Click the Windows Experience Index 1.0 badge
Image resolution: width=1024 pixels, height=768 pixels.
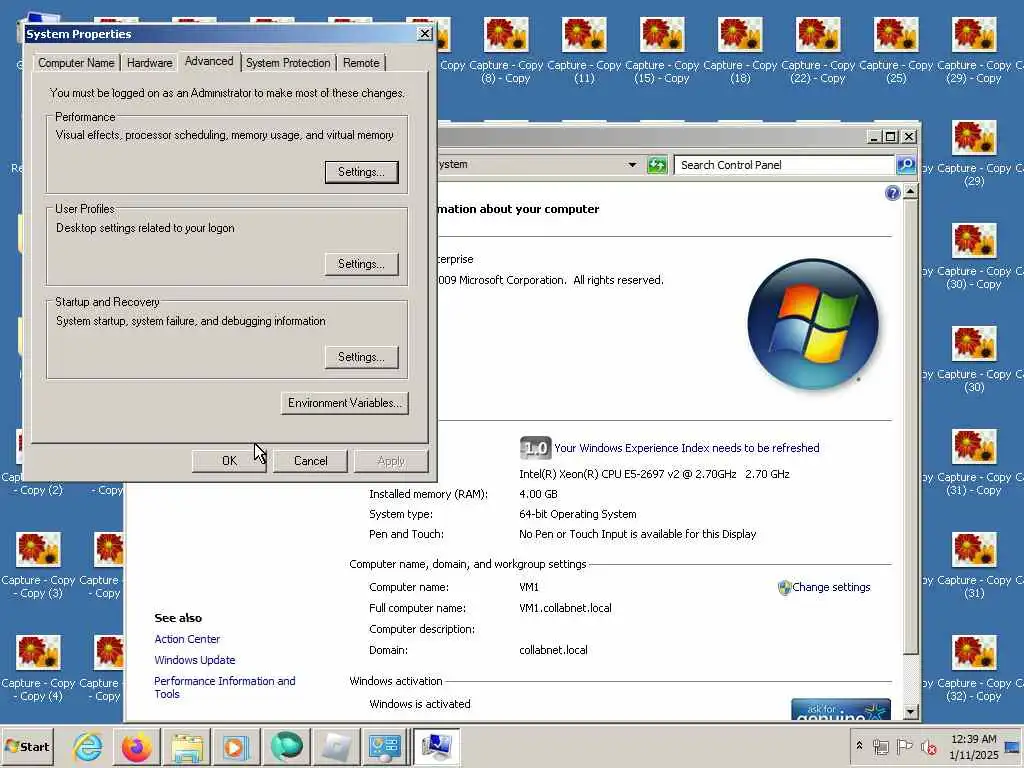tap(536, 448)
